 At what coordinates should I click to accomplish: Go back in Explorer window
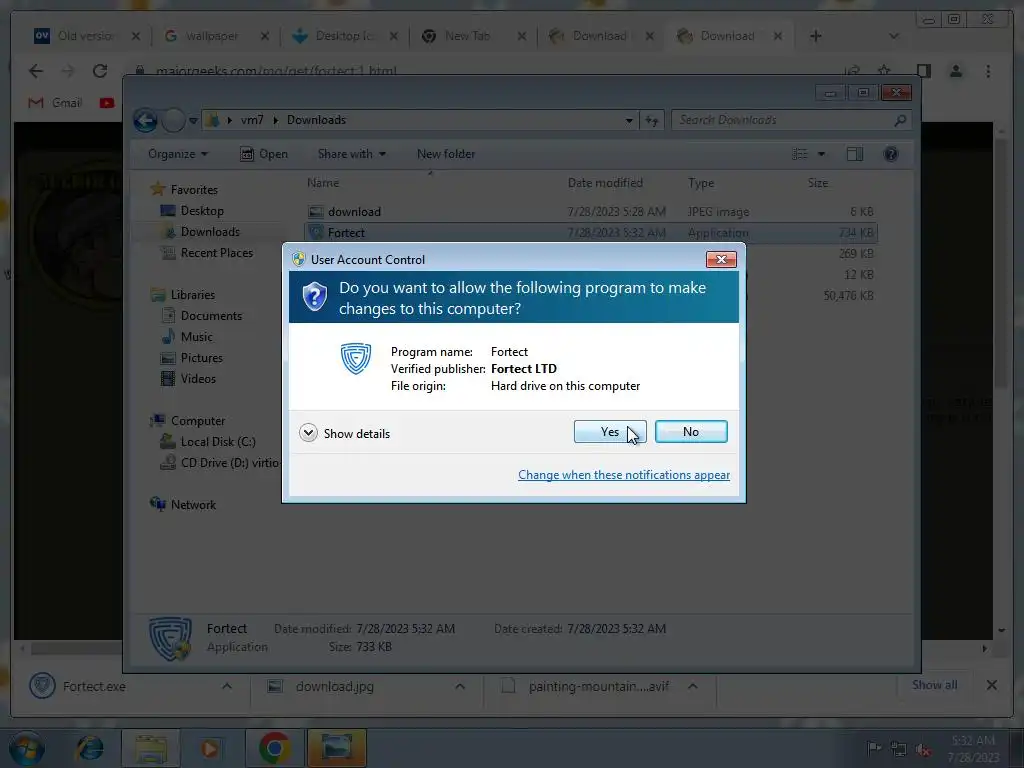coord(145,120)
